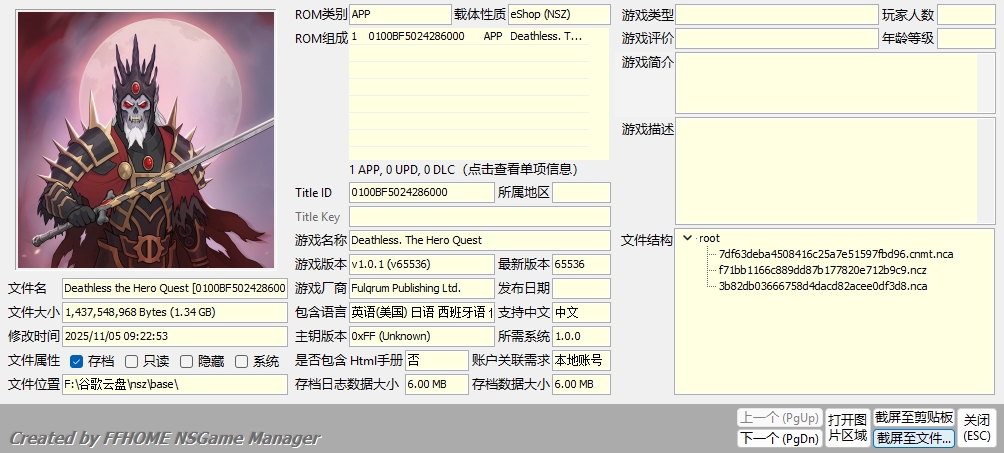Click the 支持中文 field showing 中文
1004x453 pixels.
coord(581,312)
